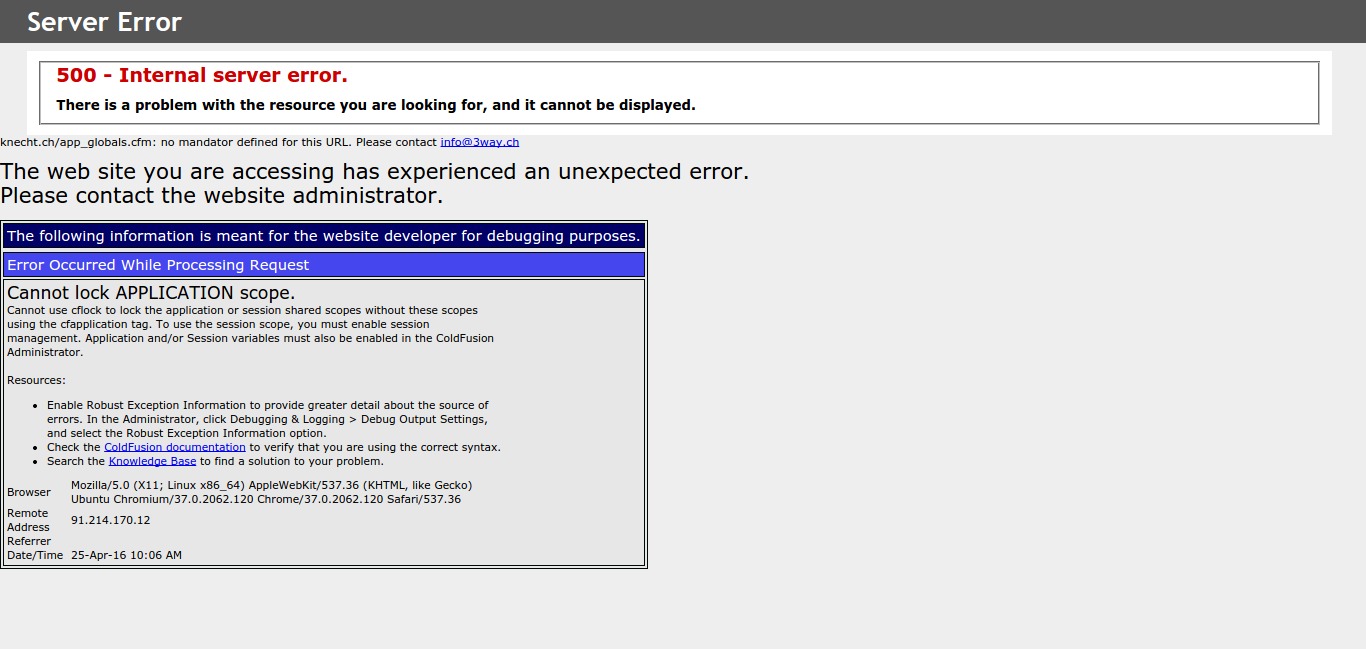Click 'The web site you are accessing' line
Screen dimensions: 1366x649
374,171
